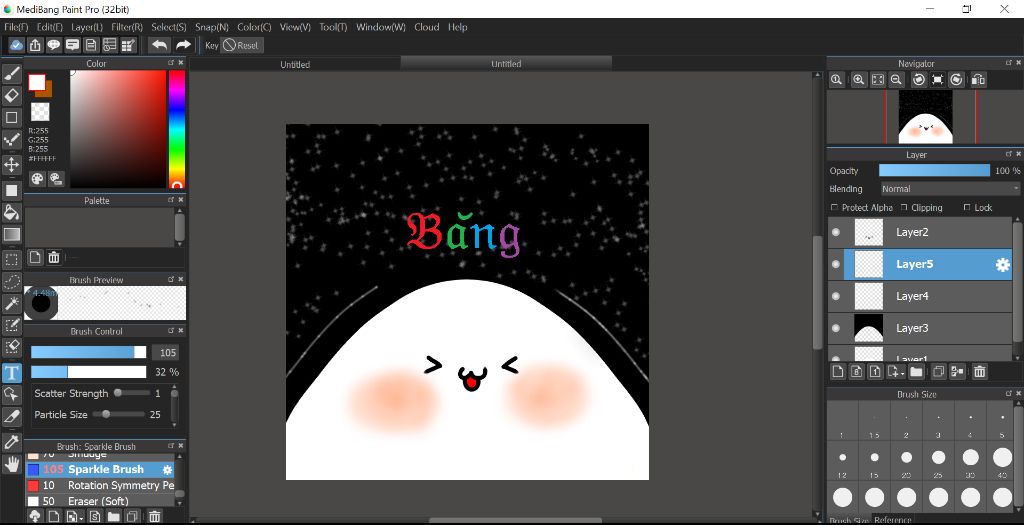Delete palette color with trash icon
This screenshot has height=525, width=1024.
click(x=54, y=257)
